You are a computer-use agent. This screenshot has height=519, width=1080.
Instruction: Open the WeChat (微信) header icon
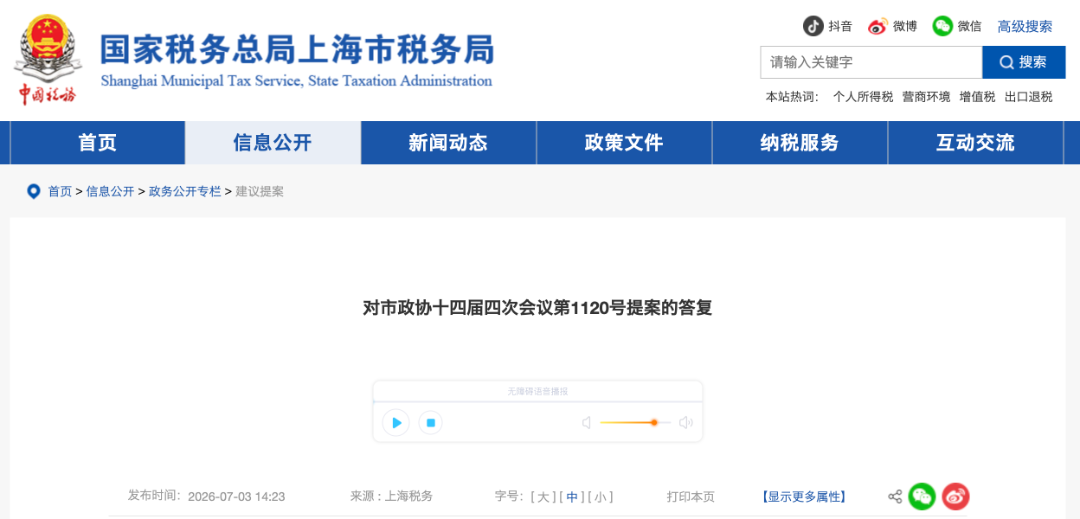click(942, 26)
